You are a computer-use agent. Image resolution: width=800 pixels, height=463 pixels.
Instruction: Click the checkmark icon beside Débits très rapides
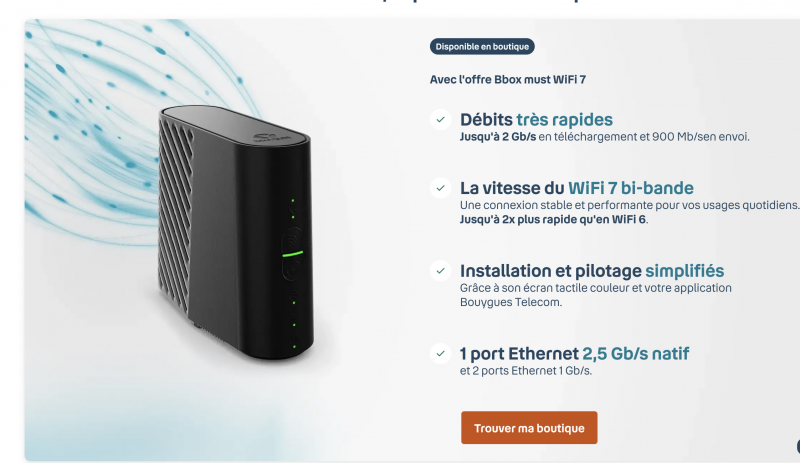coord(440,119)
